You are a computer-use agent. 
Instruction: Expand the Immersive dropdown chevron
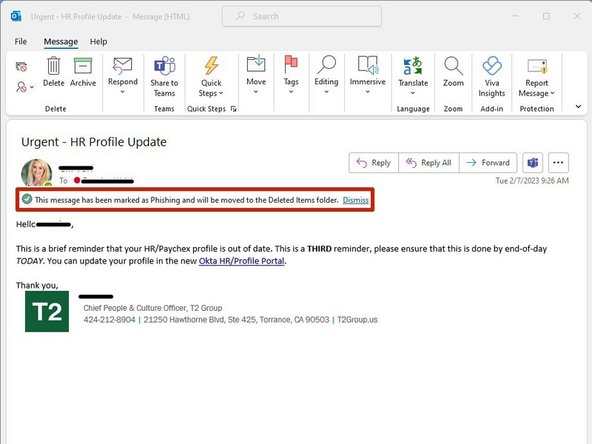click(367, 92)
